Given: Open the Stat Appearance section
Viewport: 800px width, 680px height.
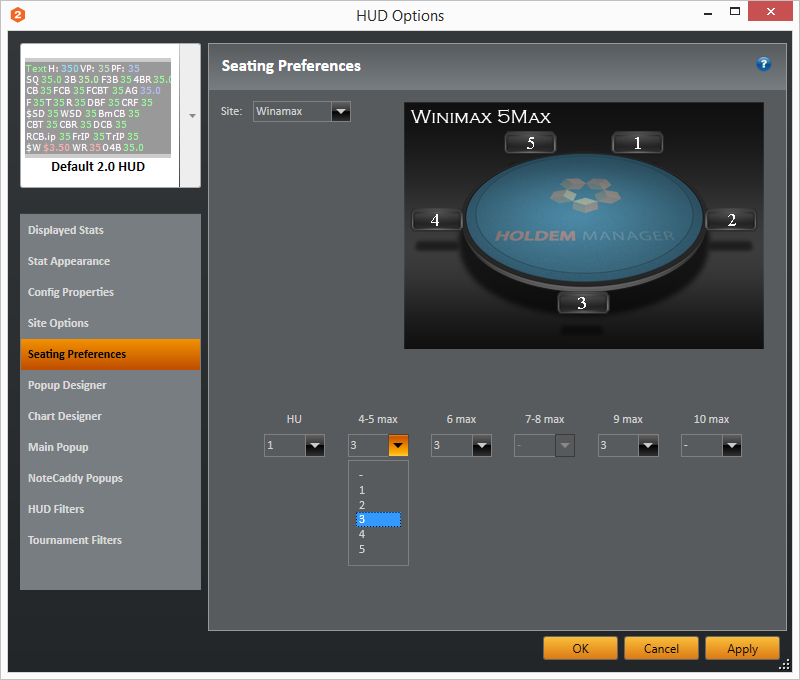Looking at the screenshot, I should pos(110,261).
